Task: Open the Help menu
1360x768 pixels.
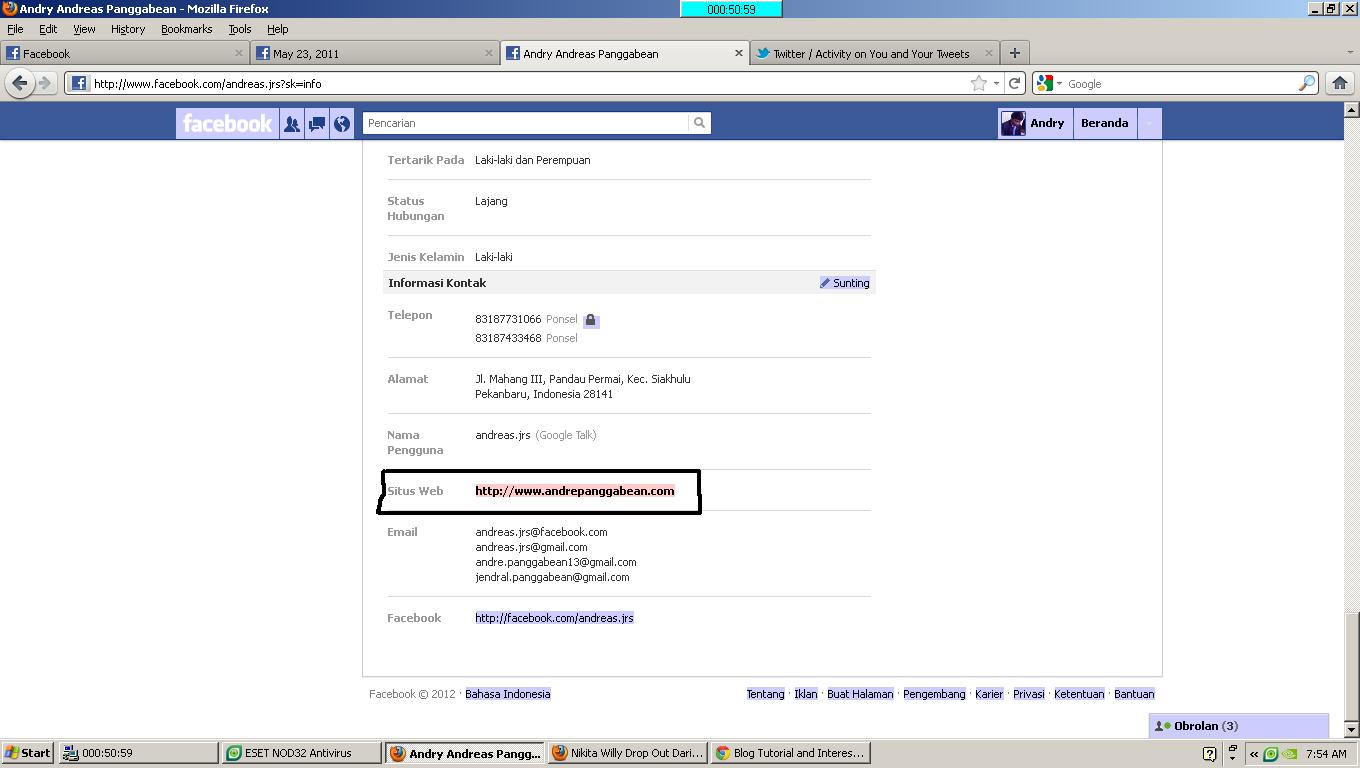Action: point(278,29)
